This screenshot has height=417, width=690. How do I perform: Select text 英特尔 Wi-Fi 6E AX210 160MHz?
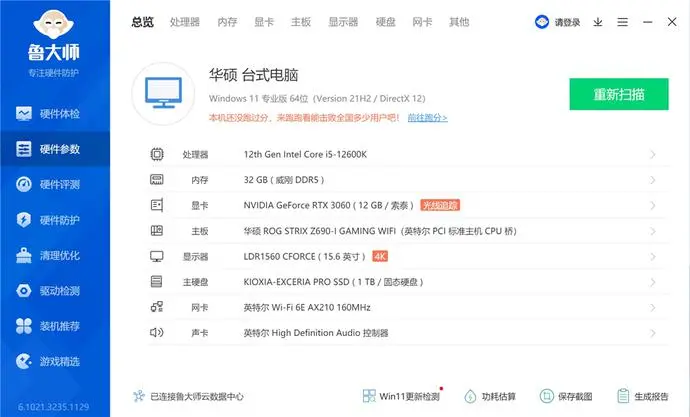pos(307,307)
